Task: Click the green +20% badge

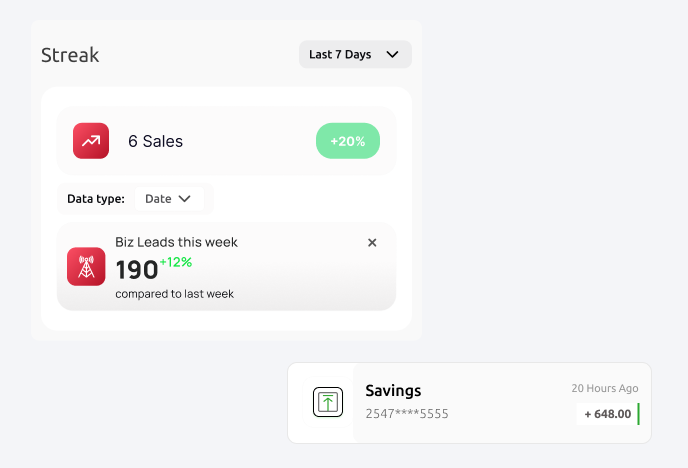Action: point(348,141)
